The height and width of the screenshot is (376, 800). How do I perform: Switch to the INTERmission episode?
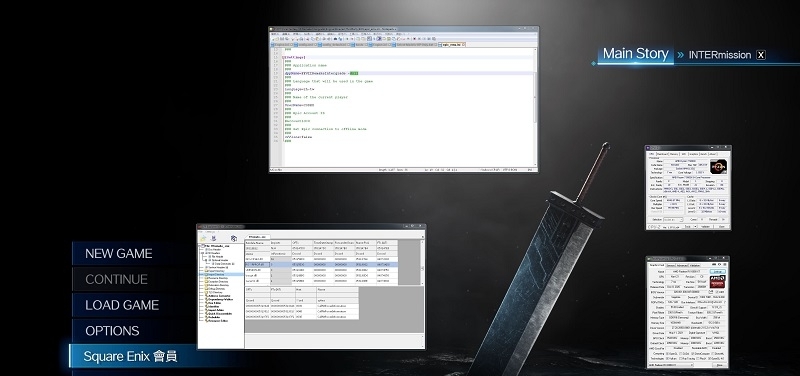point(720,55)
